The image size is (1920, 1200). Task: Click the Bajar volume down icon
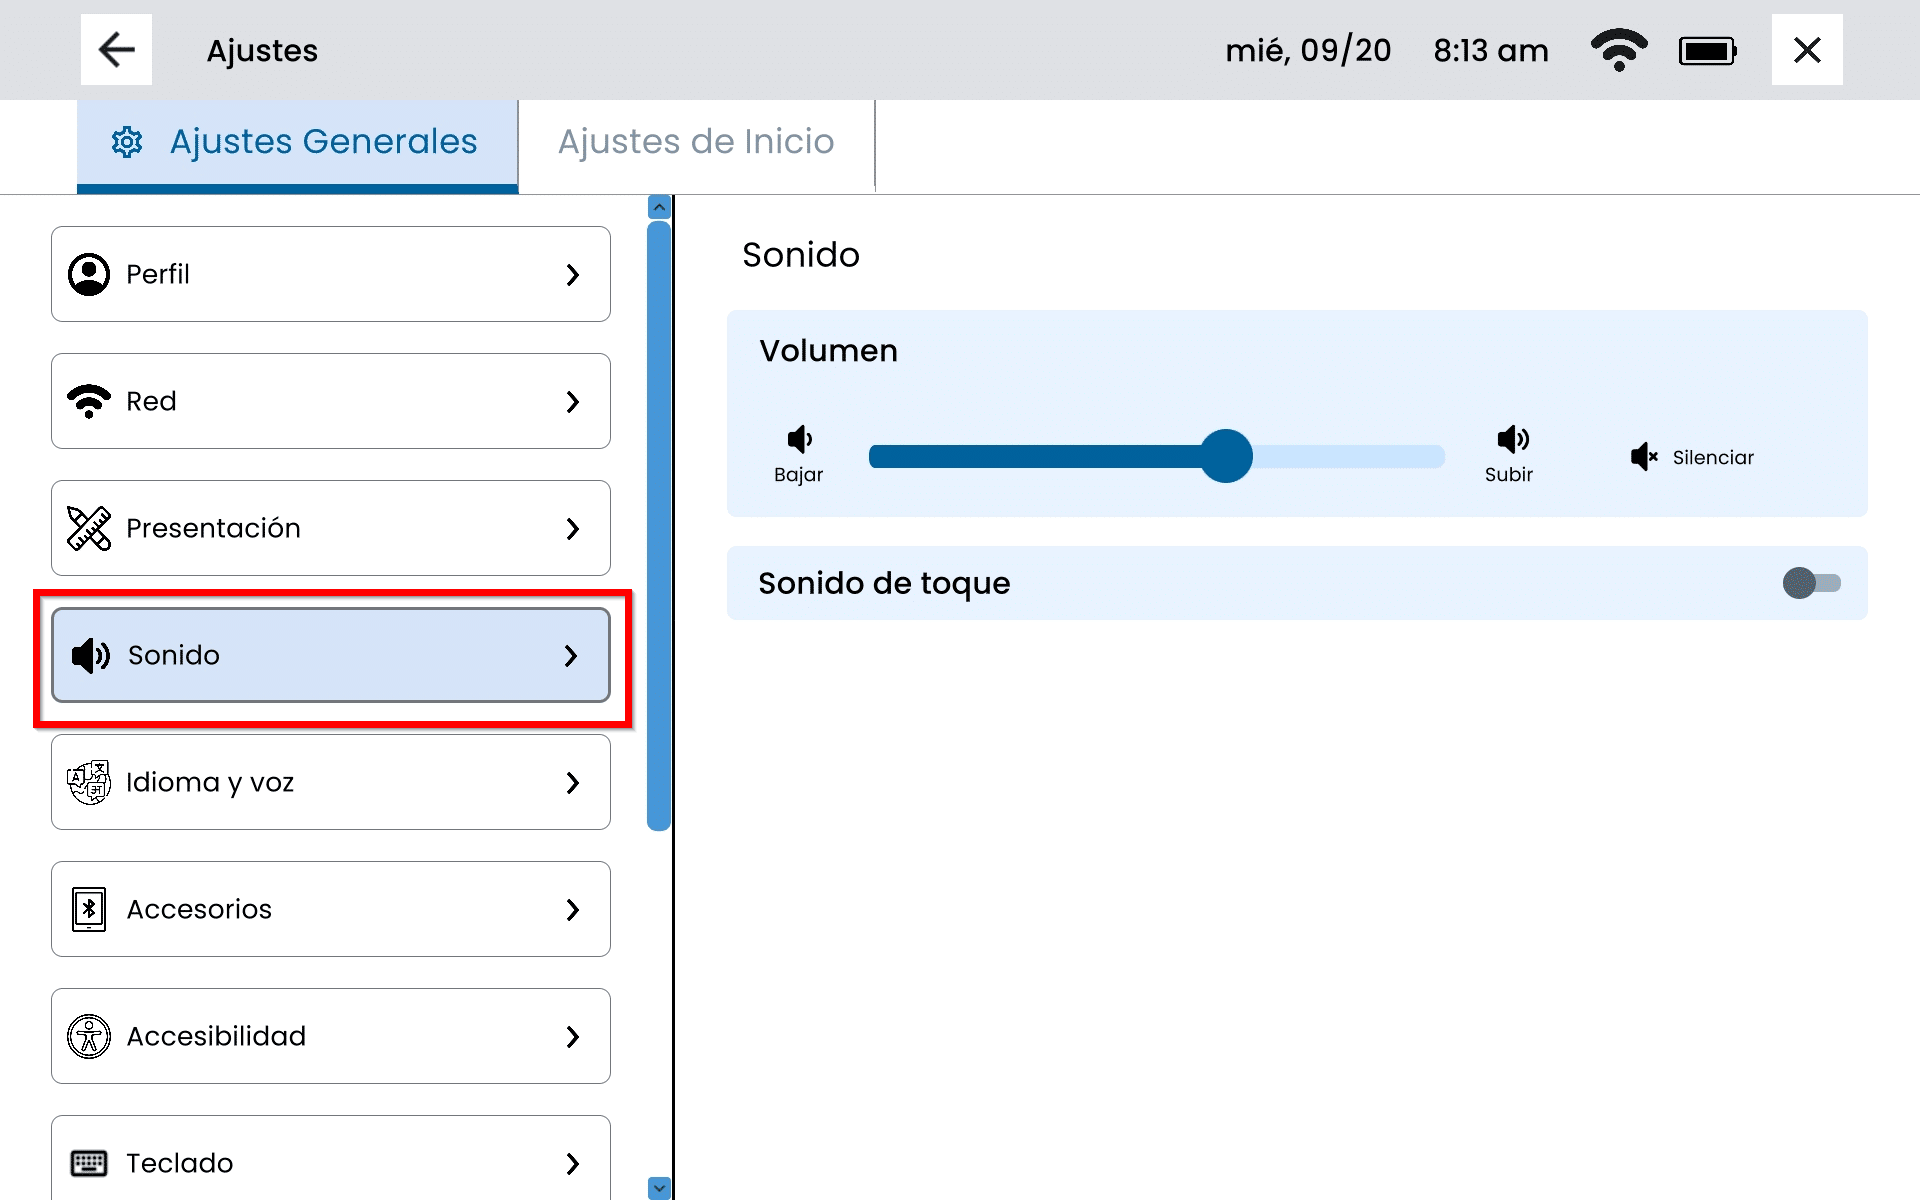[x=799, y=440]
